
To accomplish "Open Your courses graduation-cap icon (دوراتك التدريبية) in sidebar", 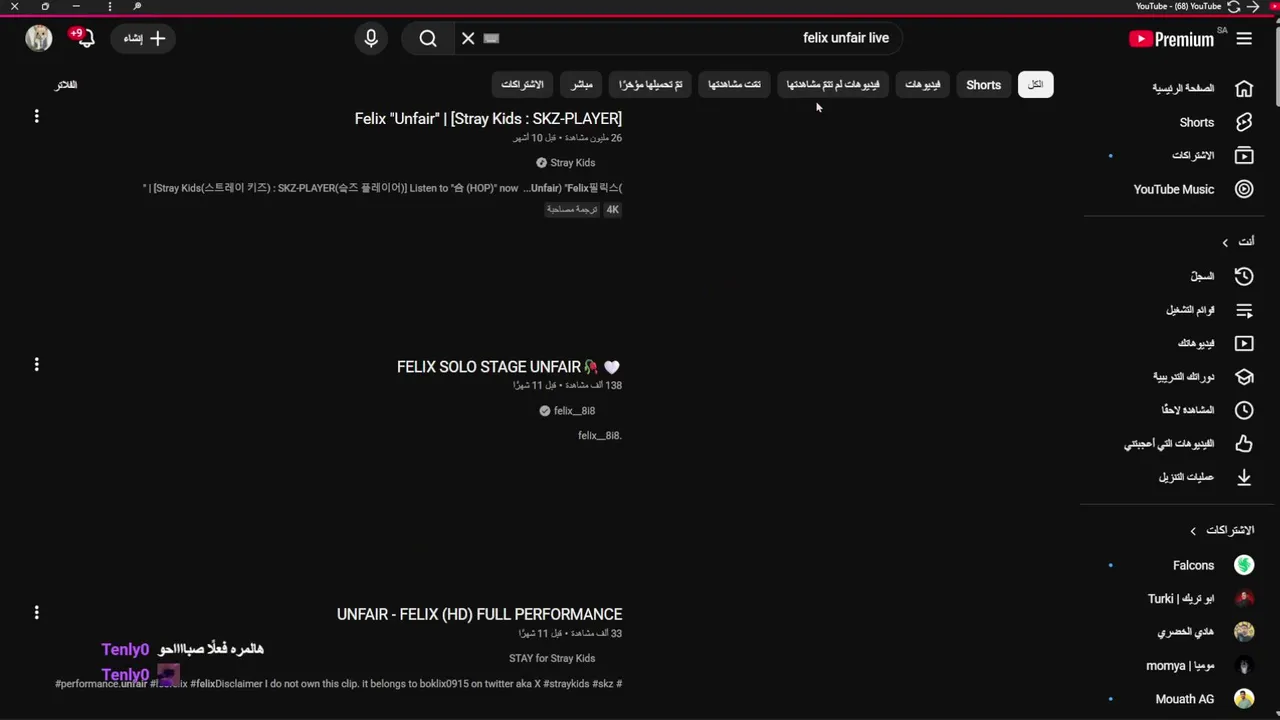I will (x=1244, y=377).
